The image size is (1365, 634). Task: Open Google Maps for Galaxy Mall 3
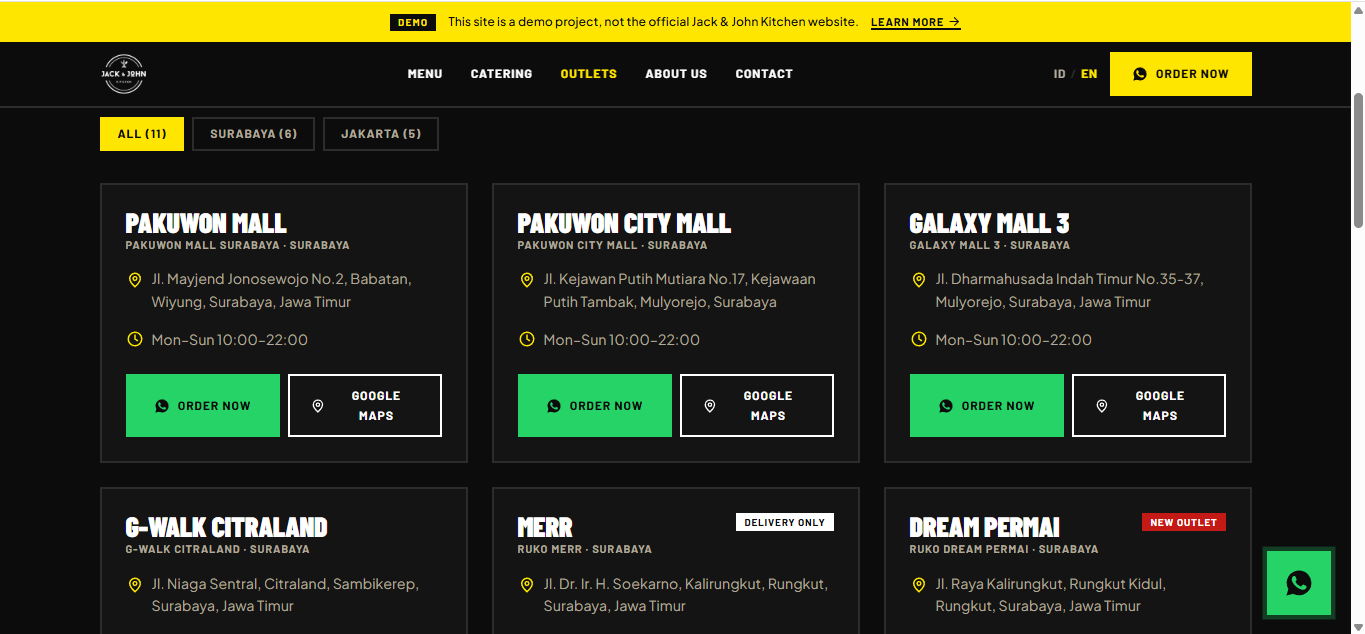click(x=1149, y=406)
